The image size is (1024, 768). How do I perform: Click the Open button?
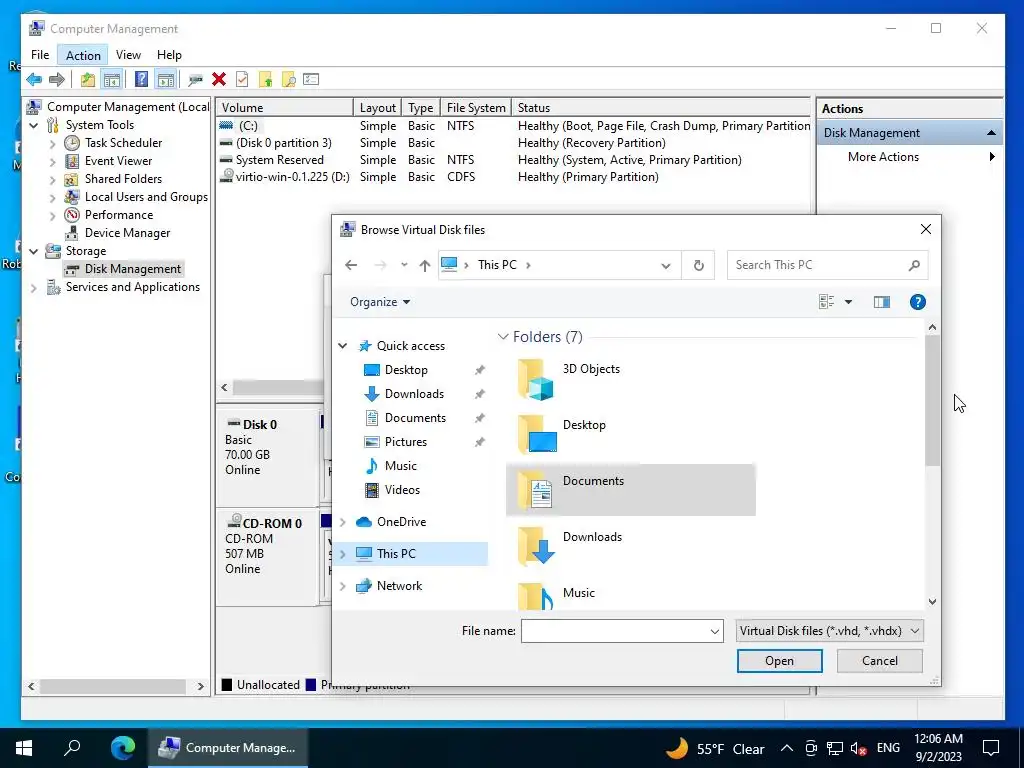click(x=779, y=661)
